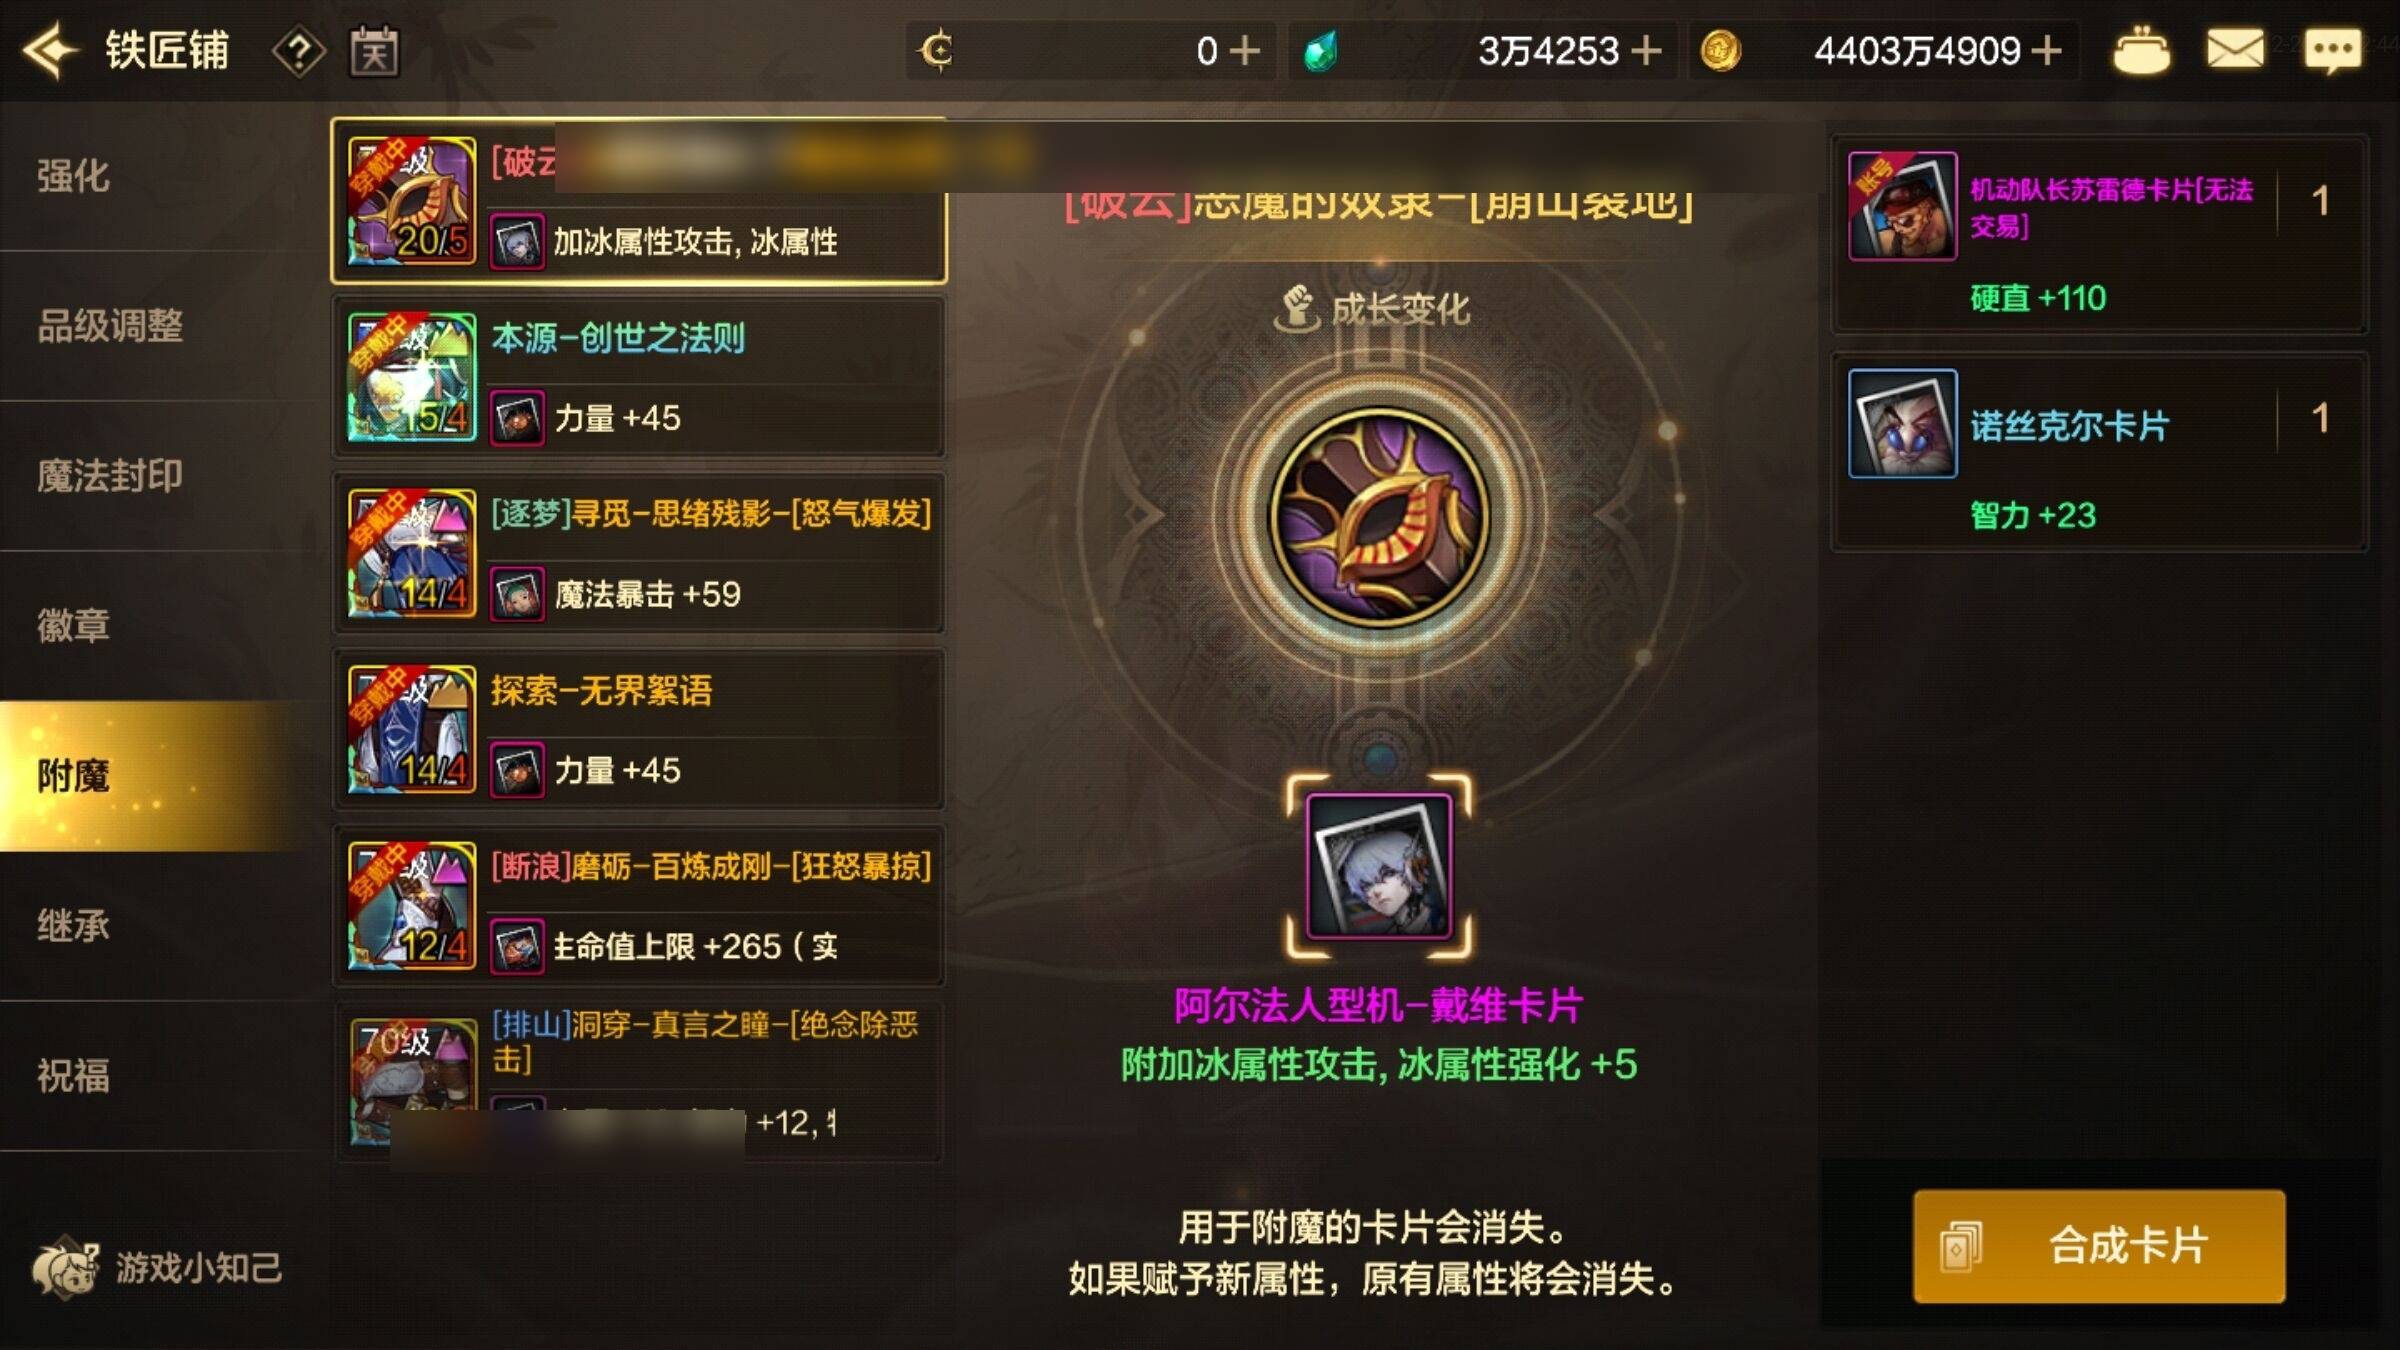Click the 合成卡片 button
Screen dimensions: 2400x1350
click(x=2099, y=1246)
